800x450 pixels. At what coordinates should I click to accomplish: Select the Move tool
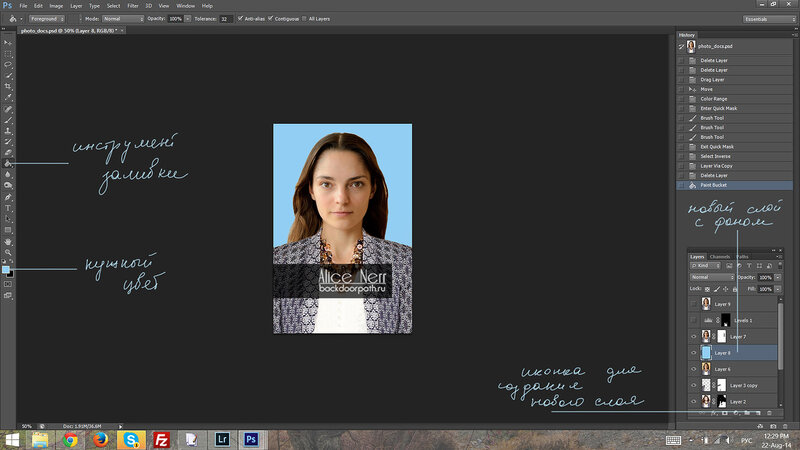(8, 43)
